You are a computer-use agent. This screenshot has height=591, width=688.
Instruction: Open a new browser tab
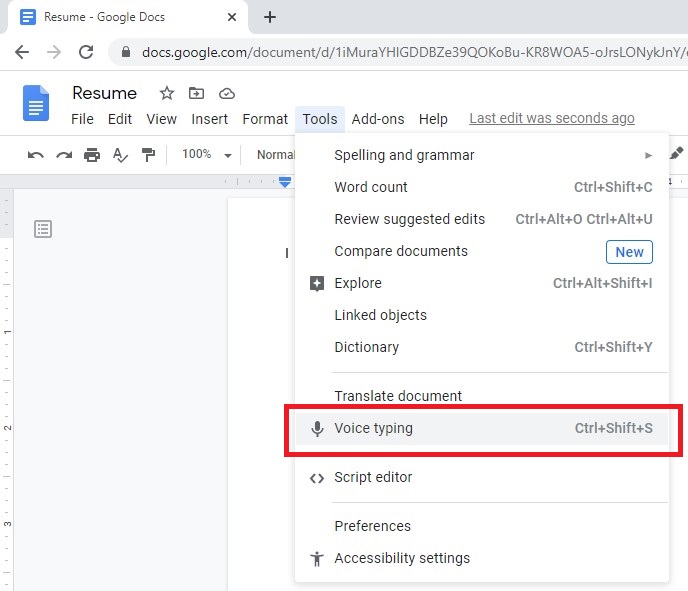(270, 17)
